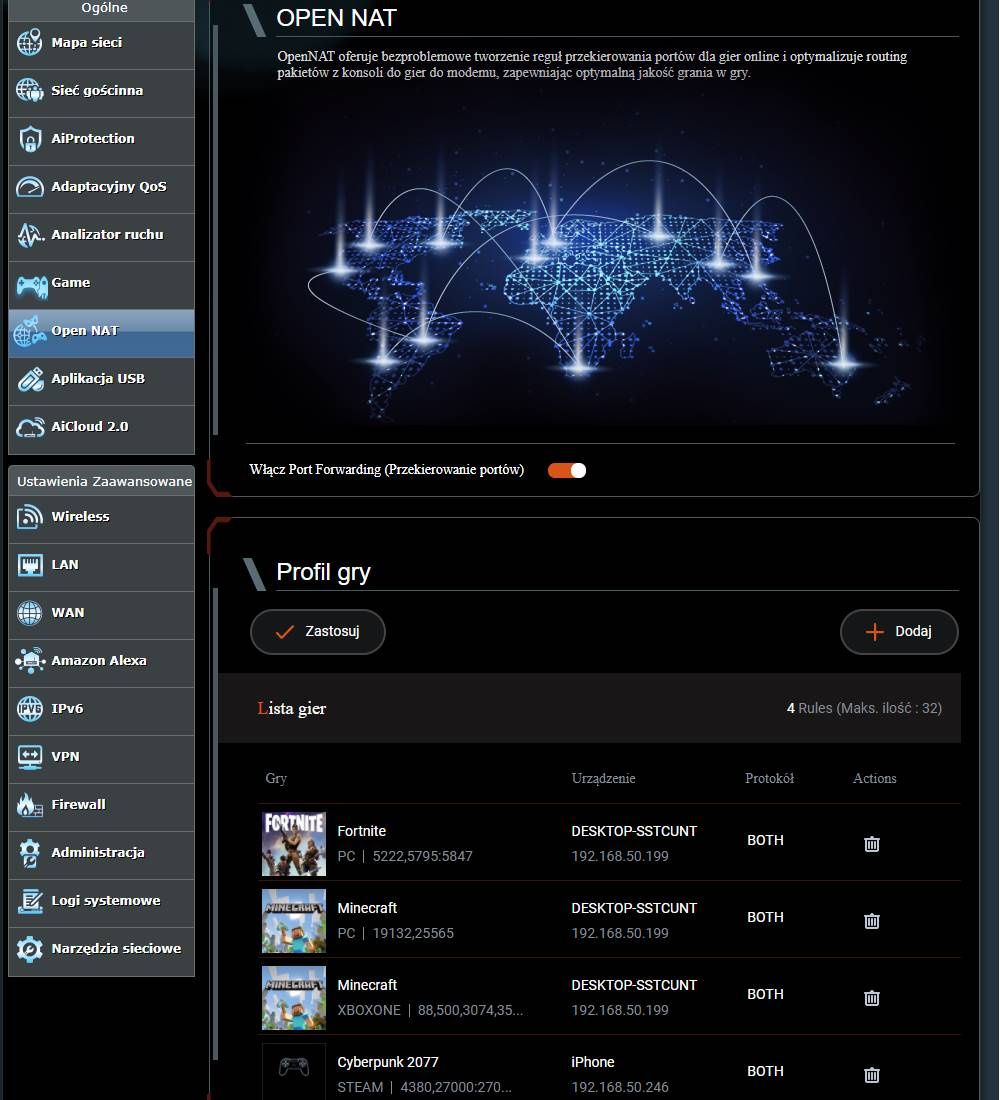Click the Firewall flame icon
The image size is (1000, 1100).
pos(29,805)
